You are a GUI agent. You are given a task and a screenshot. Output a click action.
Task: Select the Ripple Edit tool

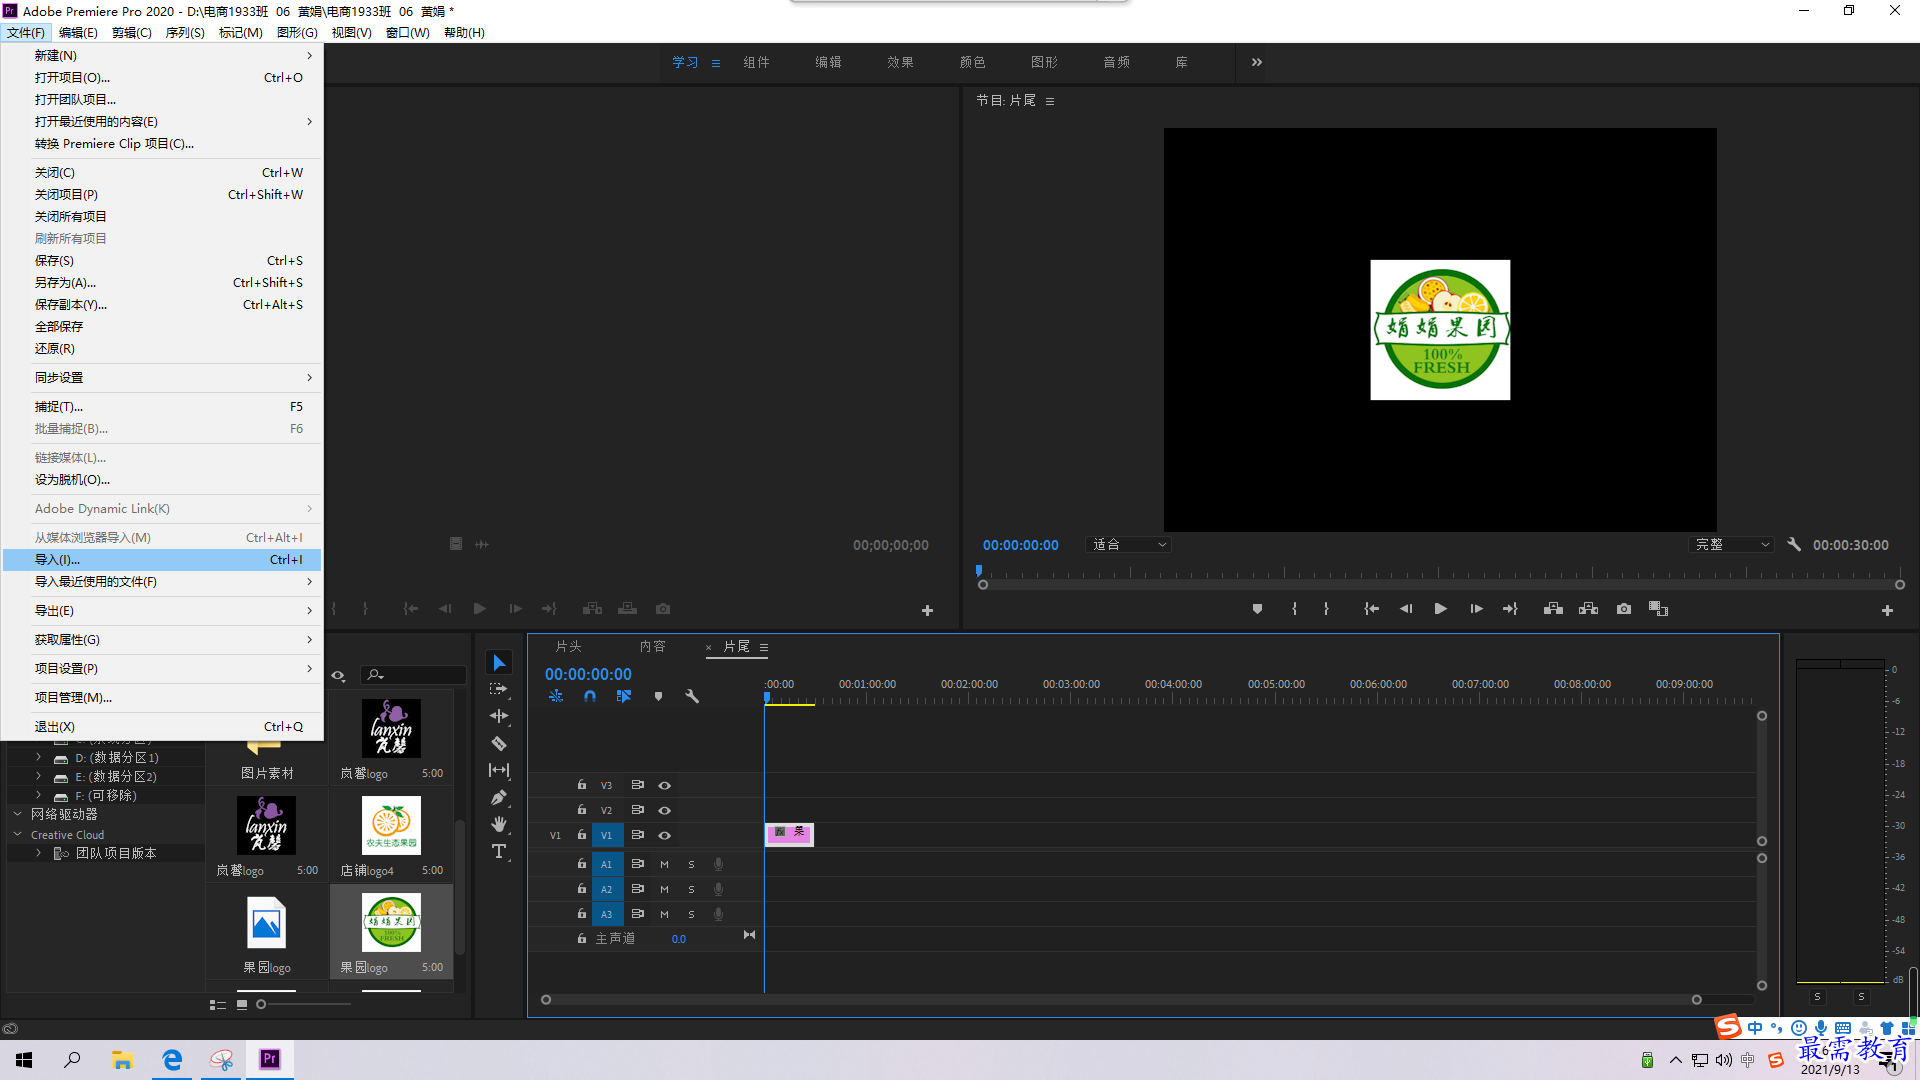(499, 716)
